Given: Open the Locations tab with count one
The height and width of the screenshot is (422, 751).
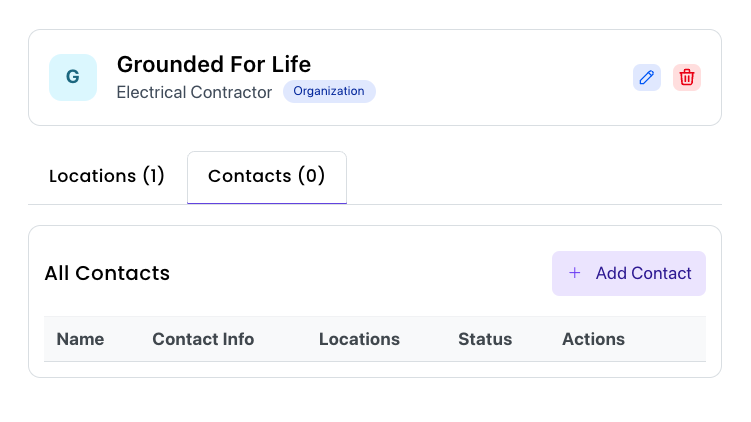Looking at the screenshot, I should (107, 176).
